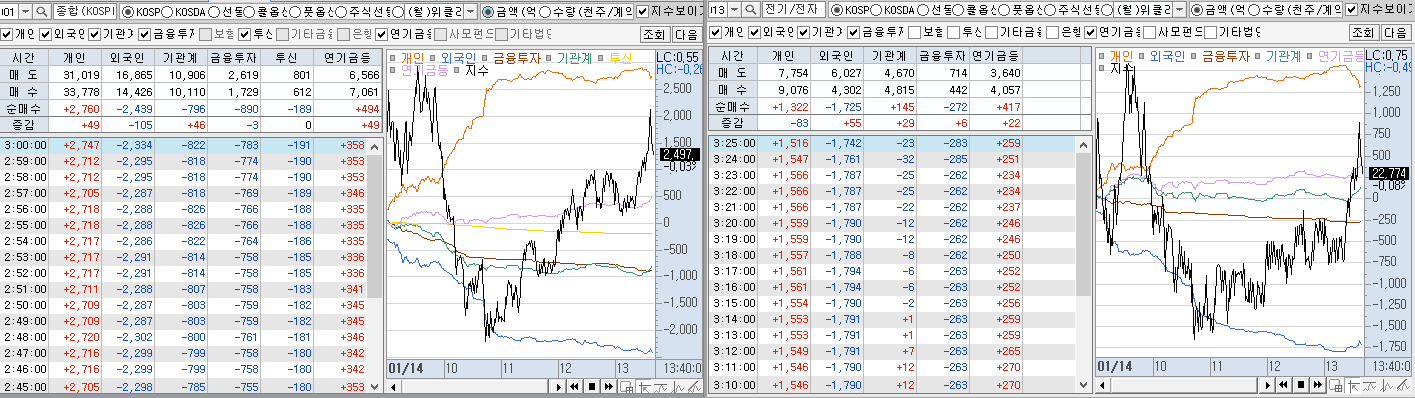The width and height of the screenshot is (1415, 398).
Task: Uncheck 연기금 checkbox in 전기/전자 panel
Action: click(1090, 33)
